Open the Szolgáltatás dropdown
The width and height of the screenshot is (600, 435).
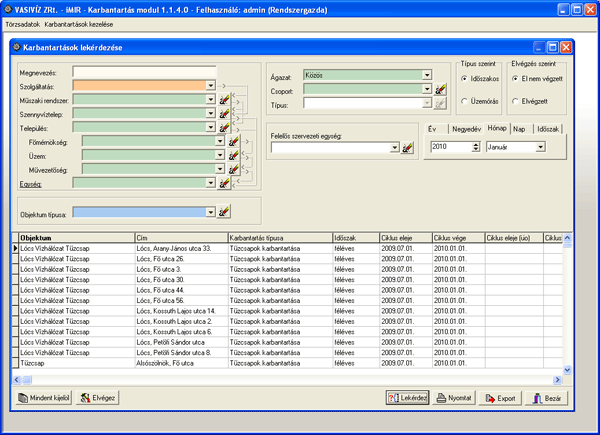[210, 86]
